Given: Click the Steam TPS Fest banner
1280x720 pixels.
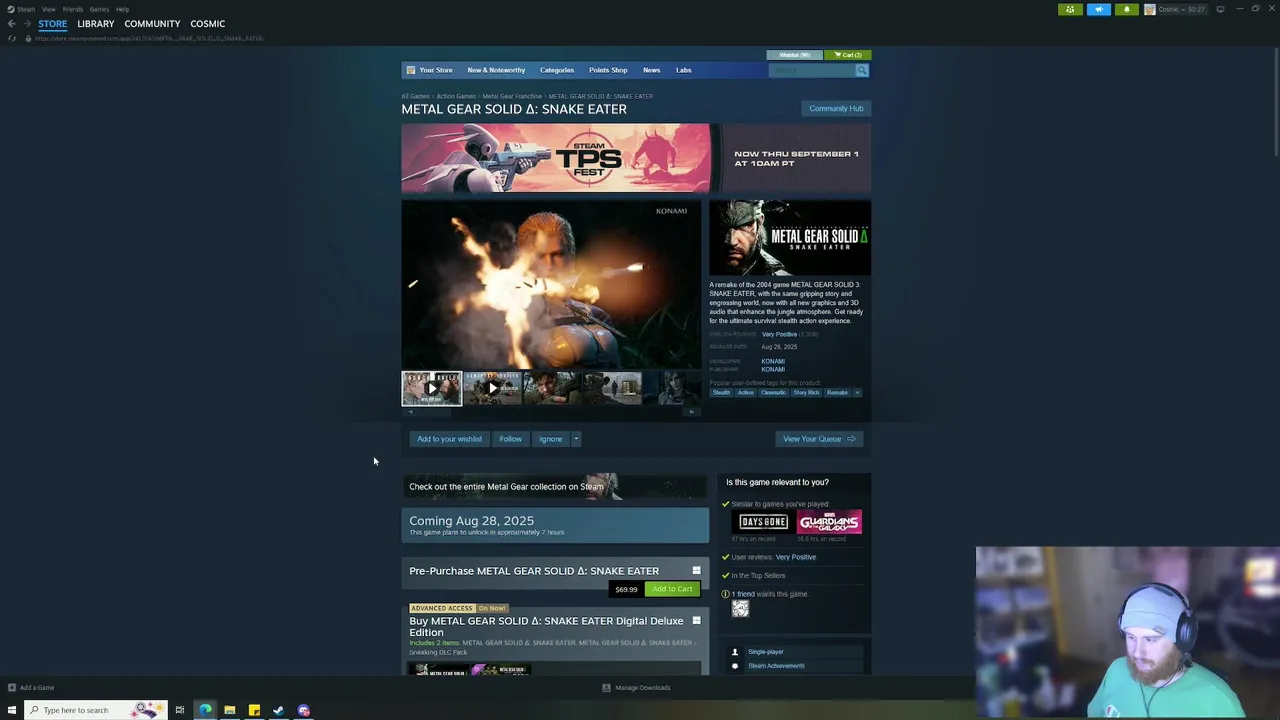Looking at the screenshot, I should [636, 158].
